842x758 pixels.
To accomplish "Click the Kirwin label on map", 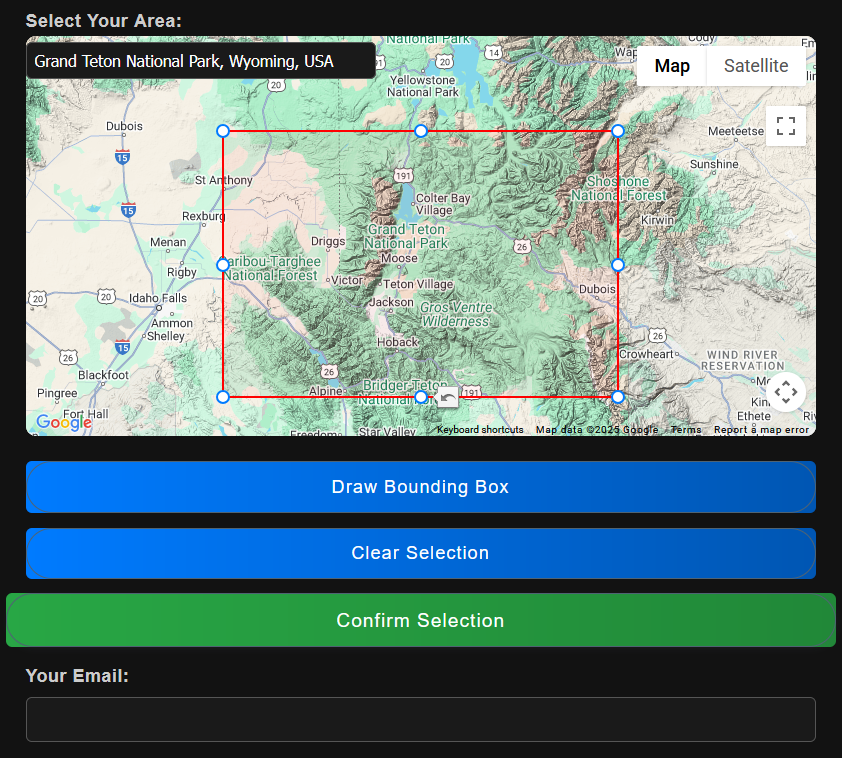I will (x=657, y=220).
